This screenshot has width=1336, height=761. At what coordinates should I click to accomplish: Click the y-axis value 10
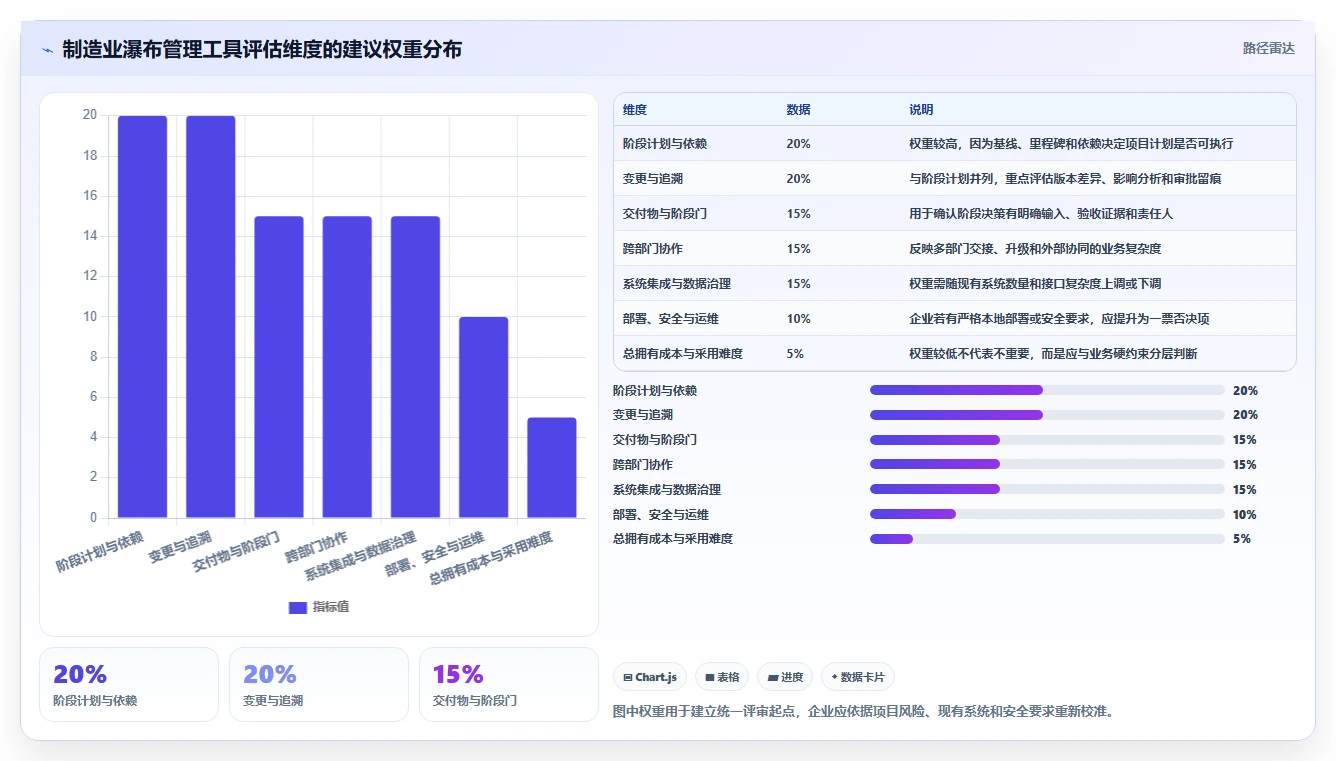click(90, 317)
